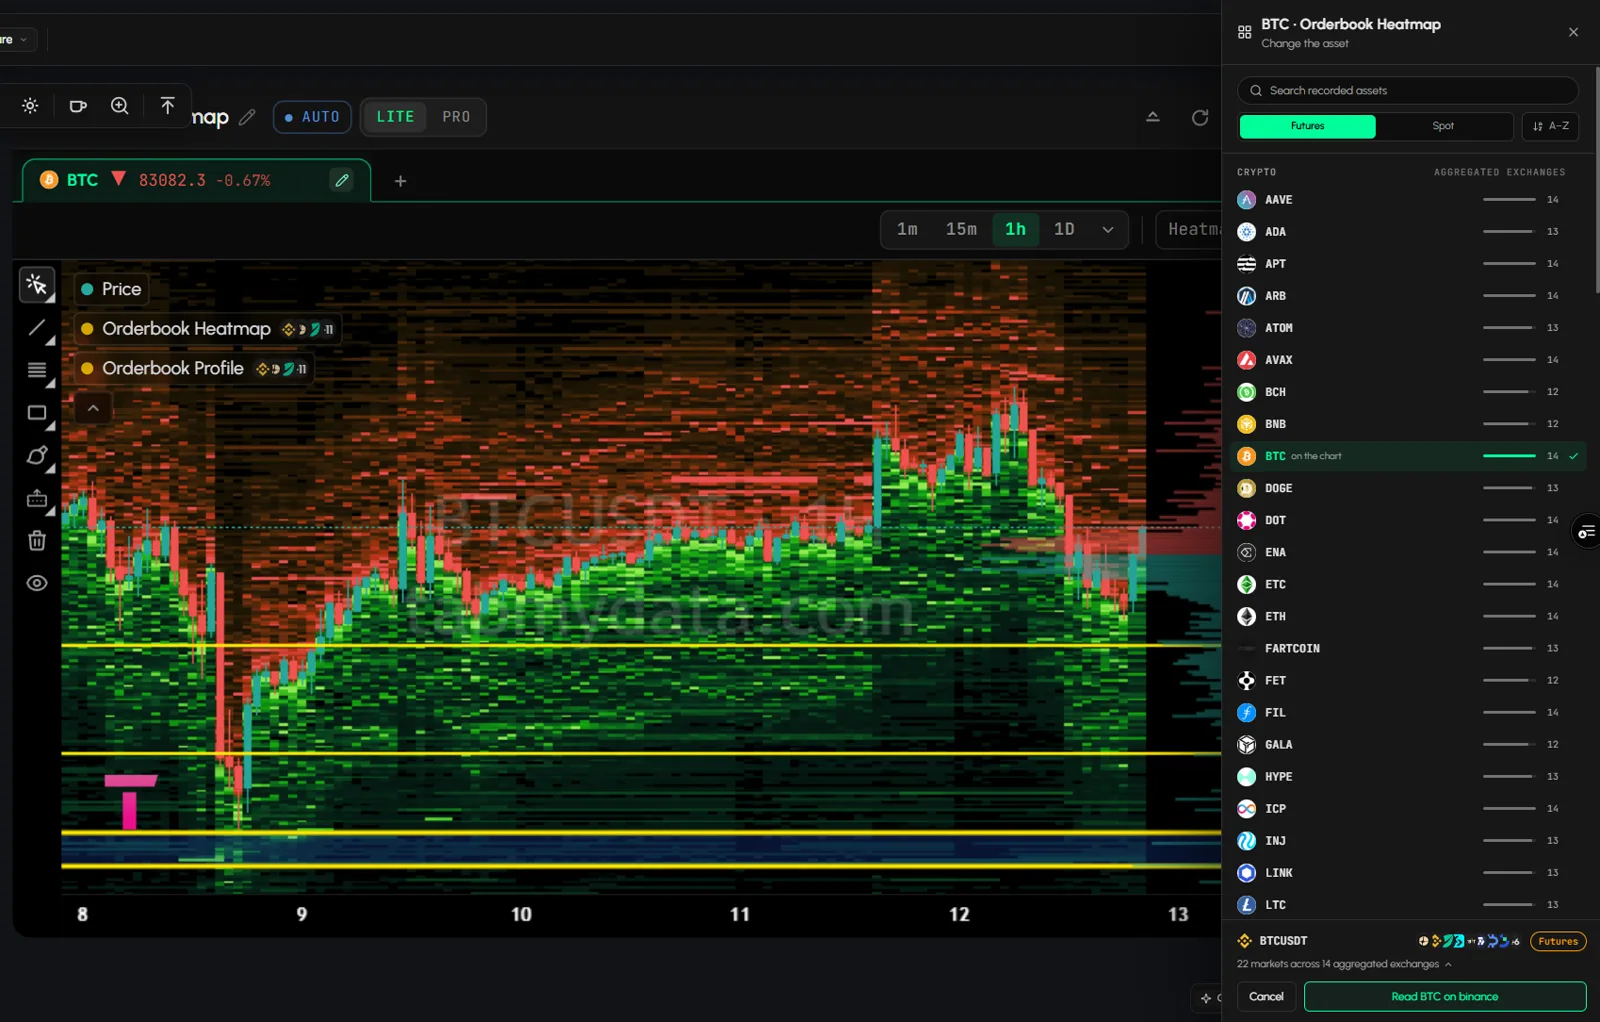
Task: Collapse the indicator legend list
Action: 93,408
